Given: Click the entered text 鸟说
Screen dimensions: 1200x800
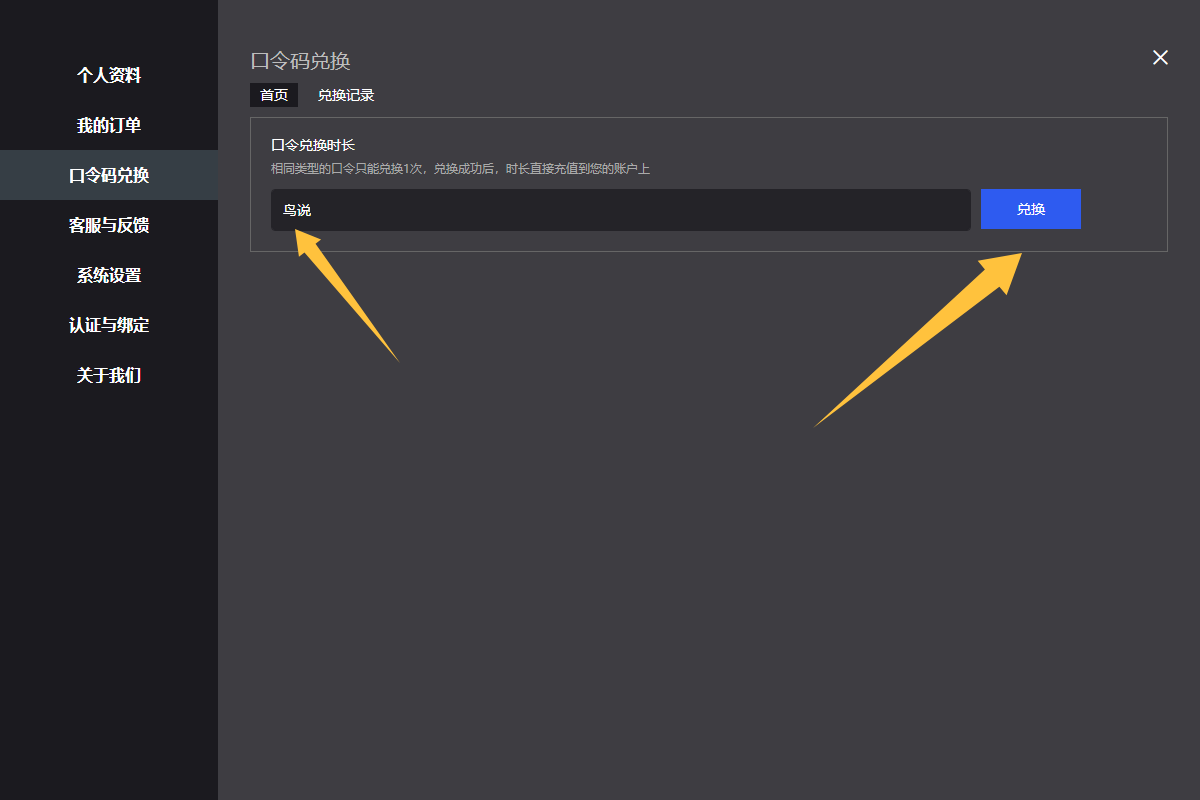Looking at the screenshot, I should (x=297, y=210).
